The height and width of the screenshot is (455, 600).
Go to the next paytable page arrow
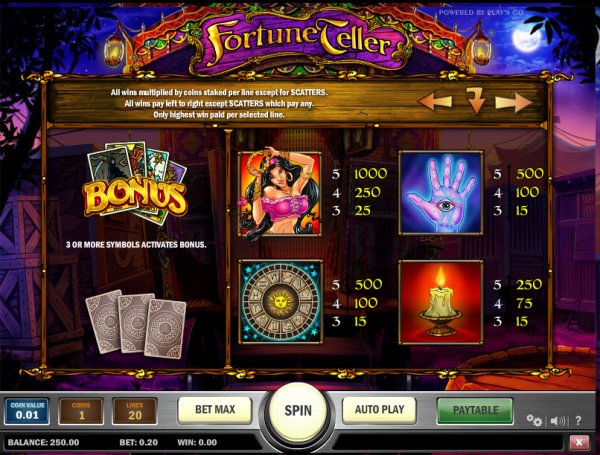514,102
